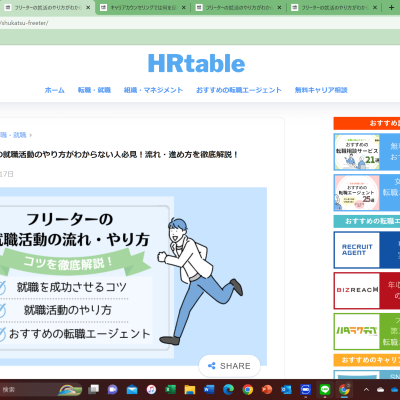
Task: Select the active first browser tab
Action: pyautogui.click(x=48, y=7)
